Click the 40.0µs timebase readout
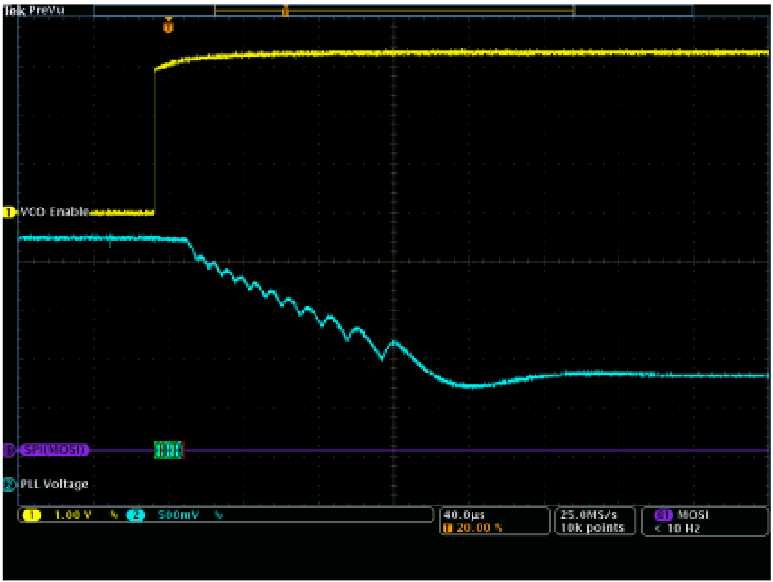Viewport: 773px width, 582px height. (x=461, y=514)
